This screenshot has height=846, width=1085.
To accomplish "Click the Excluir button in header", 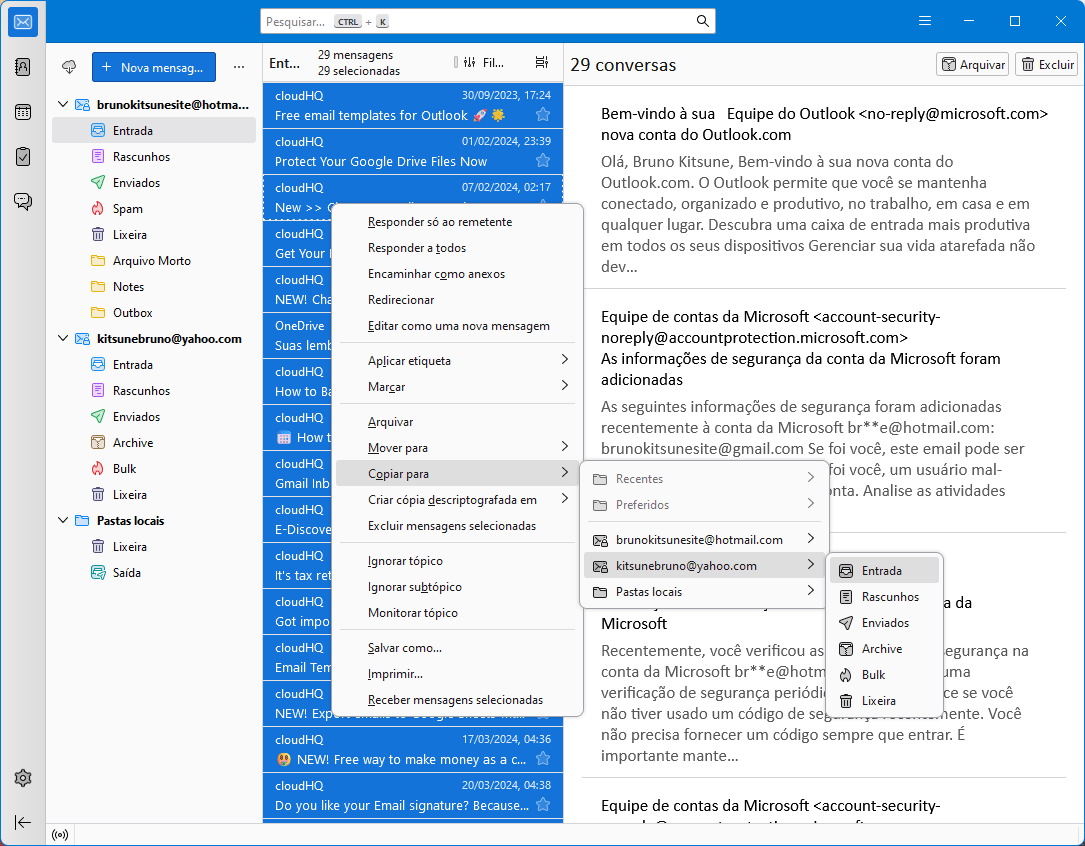I will (x=1047, y=64).
